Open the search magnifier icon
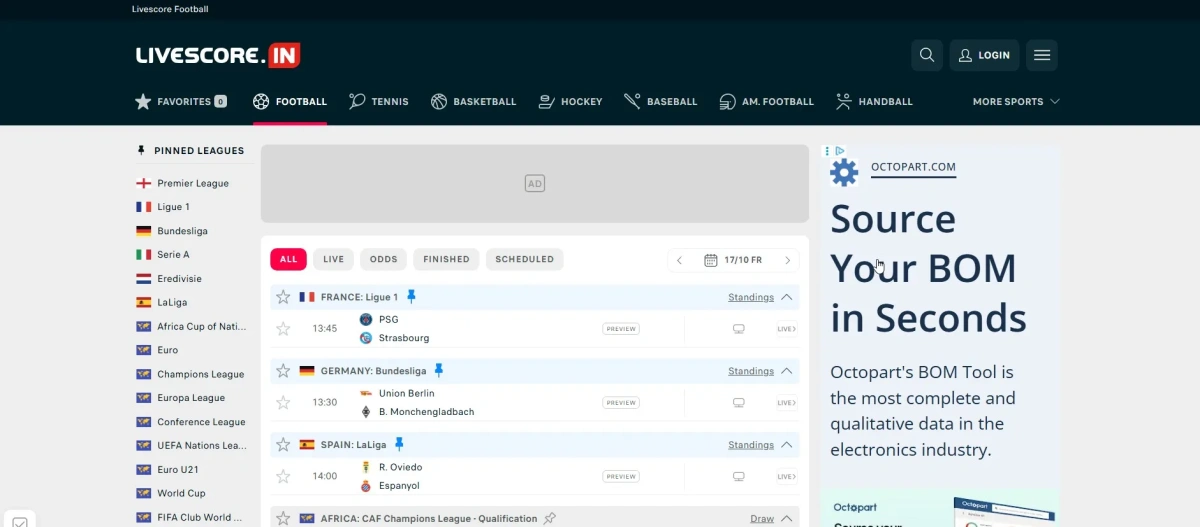 pyautogui.click(x=927, y=55)
